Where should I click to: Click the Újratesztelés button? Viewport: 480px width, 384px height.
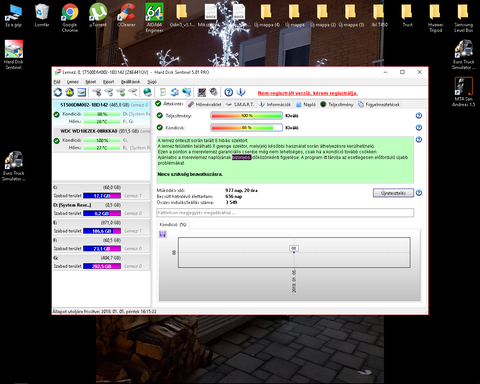click(393, 193)
